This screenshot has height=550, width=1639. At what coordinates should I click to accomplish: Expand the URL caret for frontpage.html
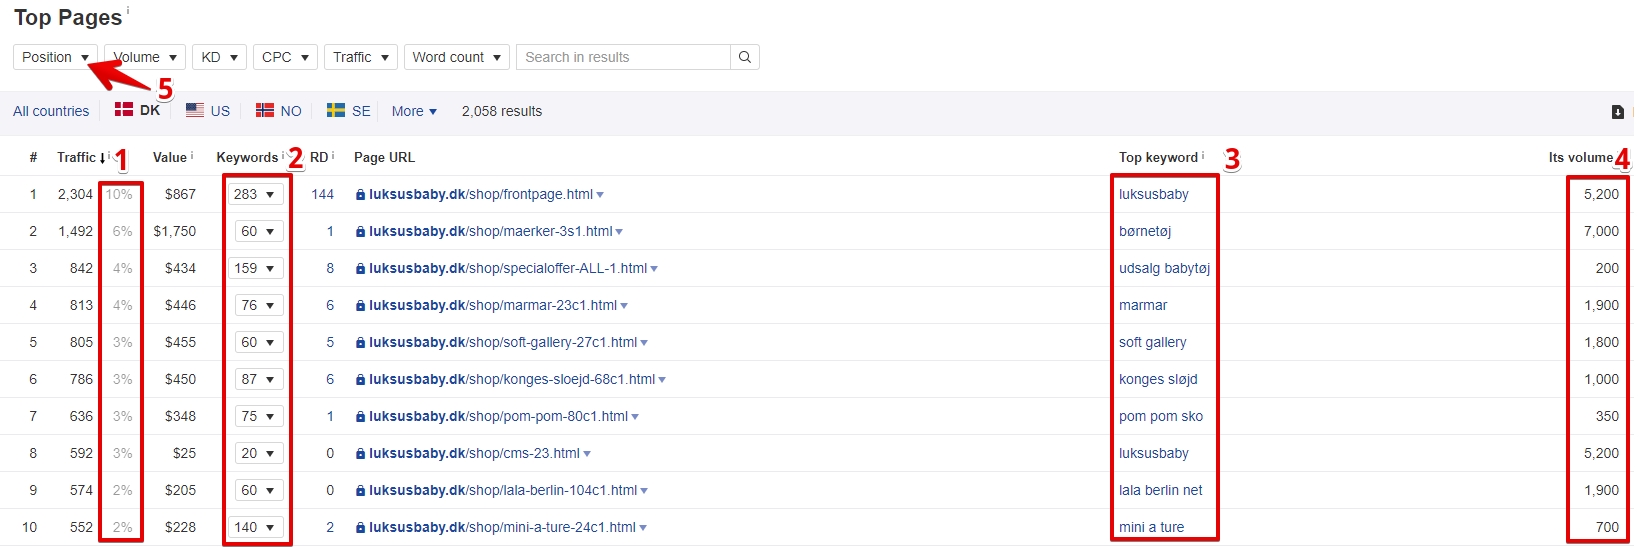(600, 195)
